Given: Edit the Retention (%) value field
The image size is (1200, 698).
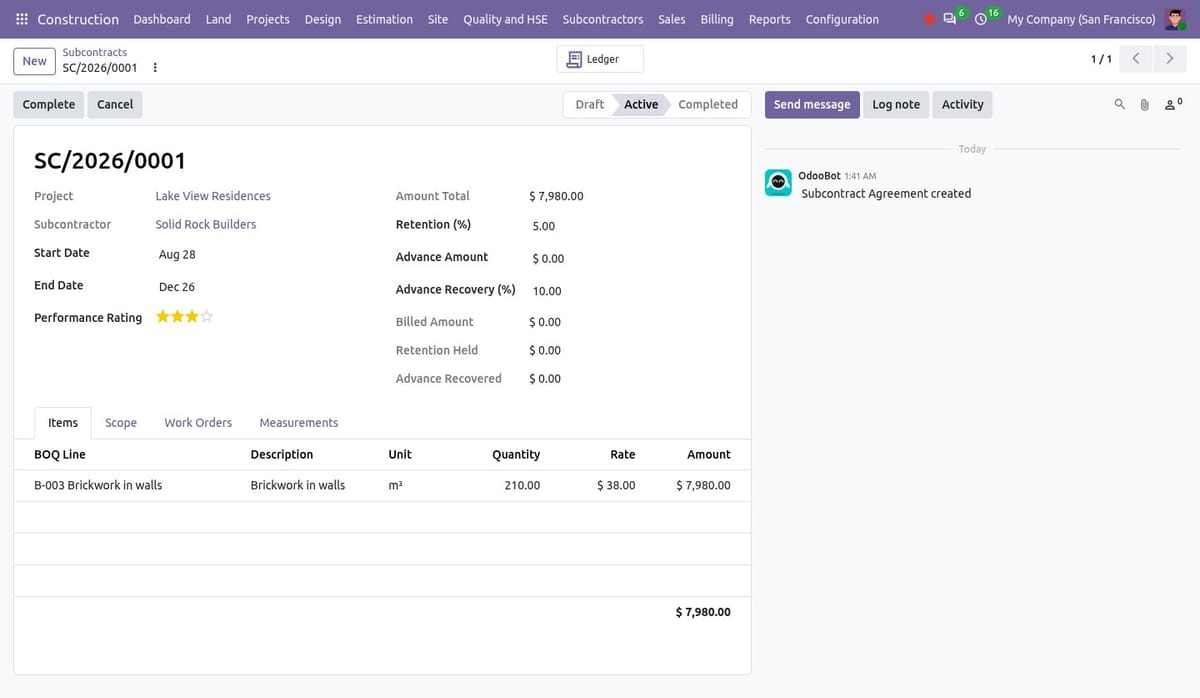Looking at the screenshot, I should coord(630,226).
